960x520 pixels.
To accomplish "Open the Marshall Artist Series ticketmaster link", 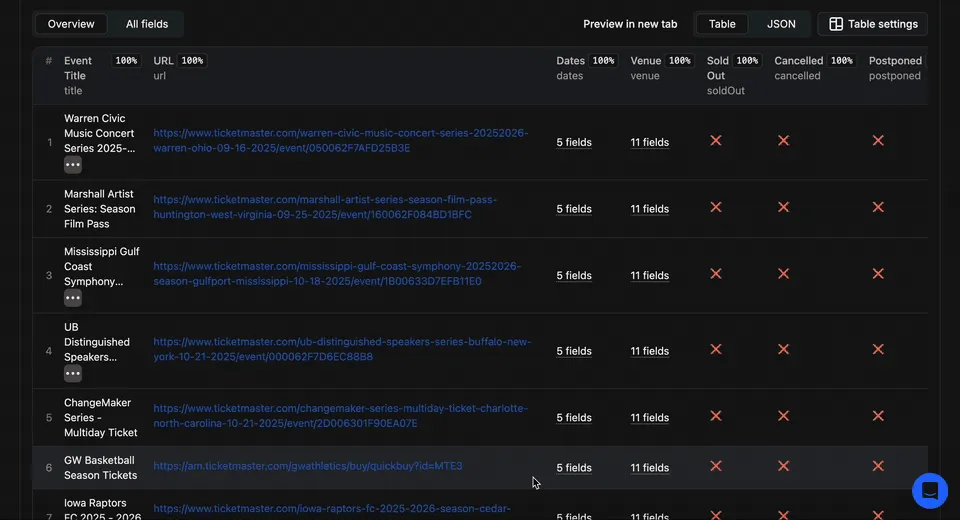I will pos(324,207).
